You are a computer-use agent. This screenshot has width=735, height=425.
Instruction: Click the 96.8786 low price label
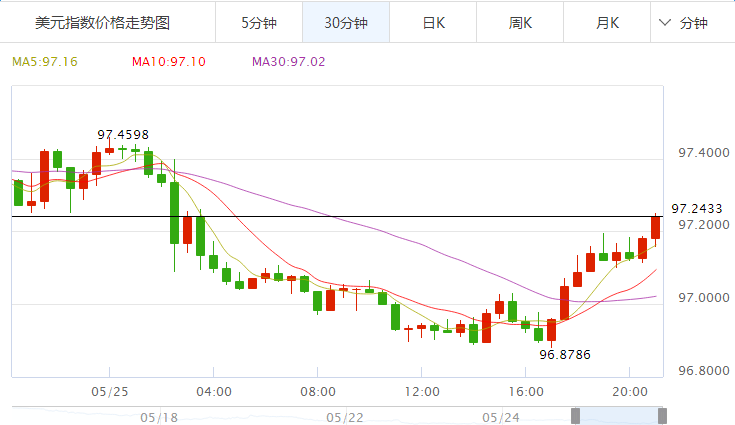coord(563,354)
